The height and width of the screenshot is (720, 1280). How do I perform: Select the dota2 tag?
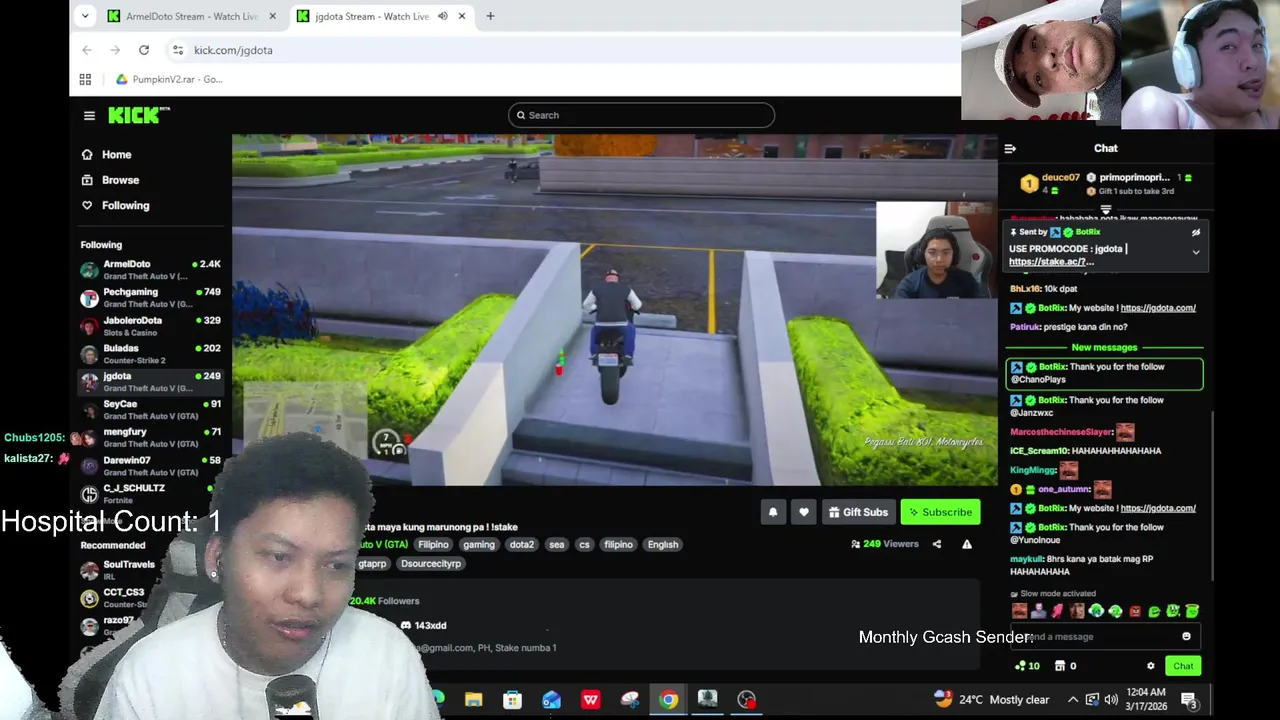coord(522,545)
